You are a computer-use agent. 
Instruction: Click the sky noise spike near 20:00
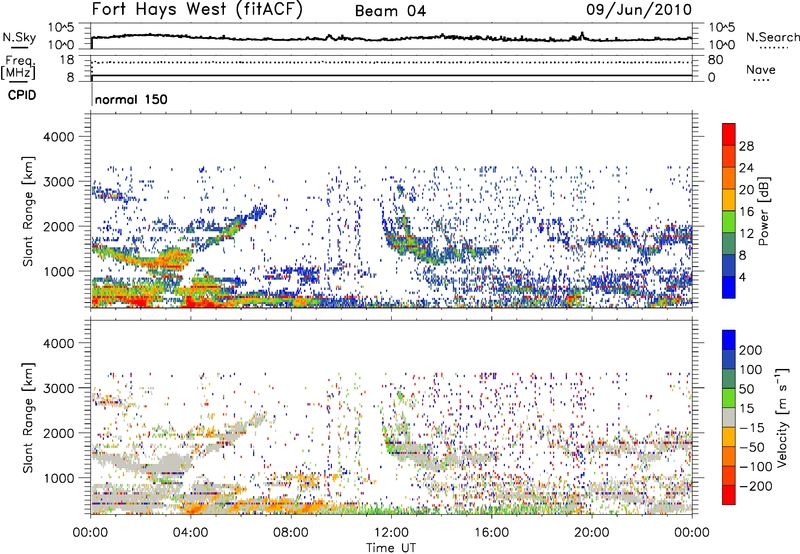(x=582, y=35)
